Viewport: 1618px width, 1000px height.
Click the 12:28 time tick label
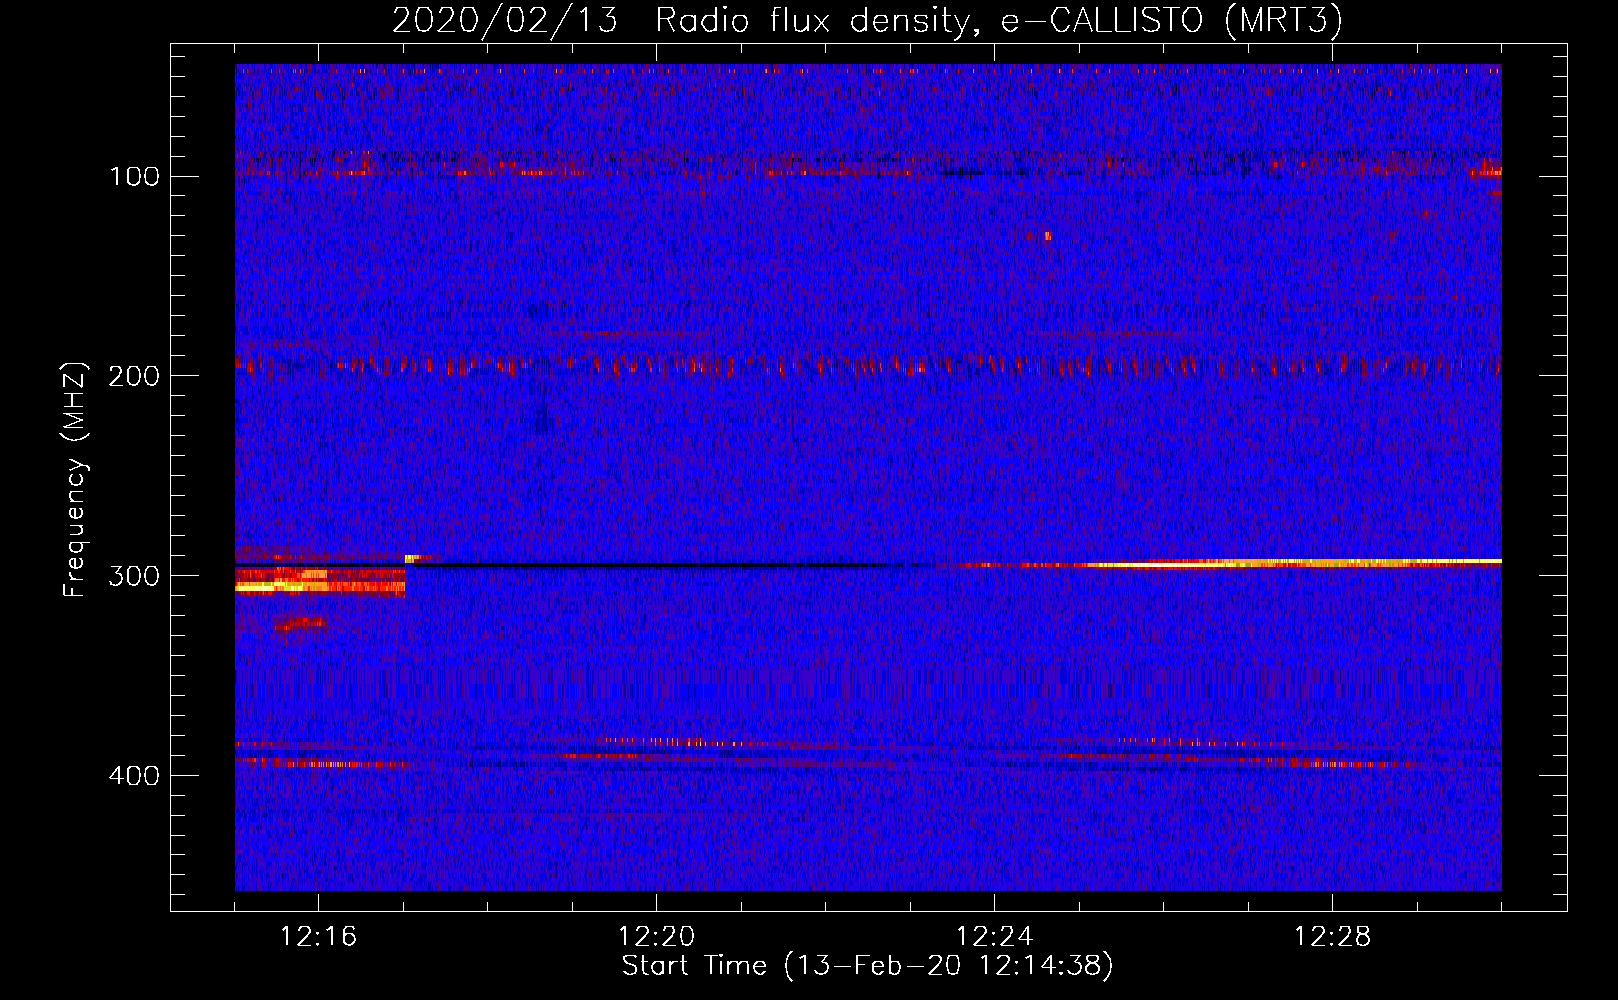click(1332, 937)
